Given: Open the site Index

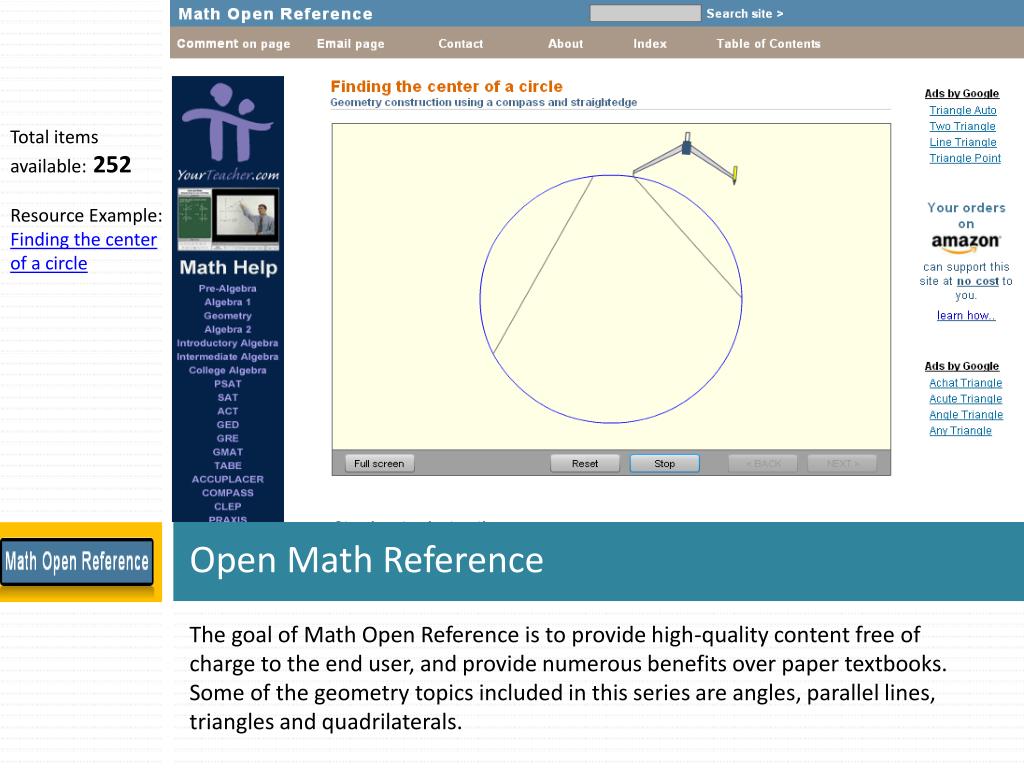Looking at the screenshot, I should [649, 44].
